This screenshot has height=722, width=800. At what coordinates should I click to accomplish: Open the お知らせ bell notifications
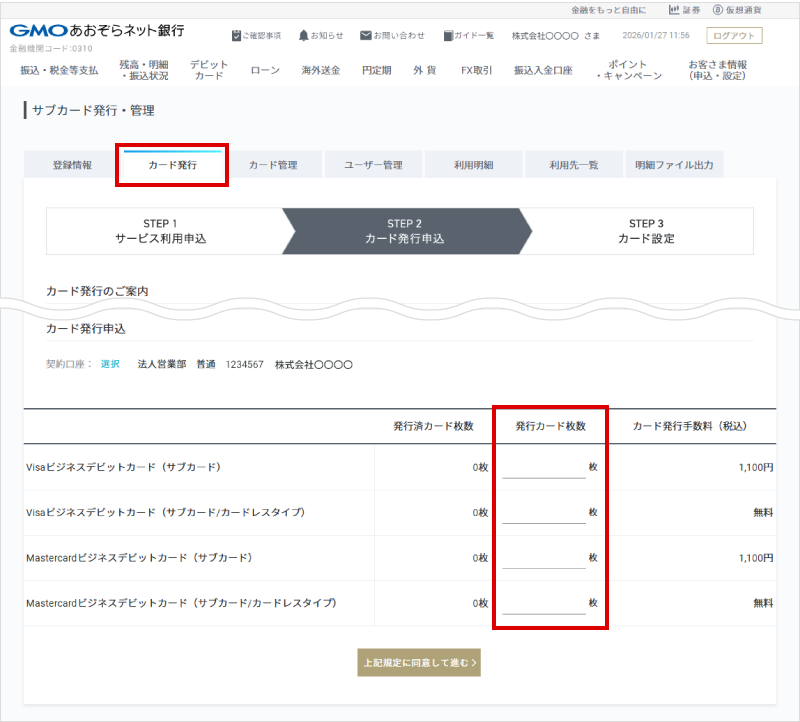pyautogui.click(x=321, y=36)
